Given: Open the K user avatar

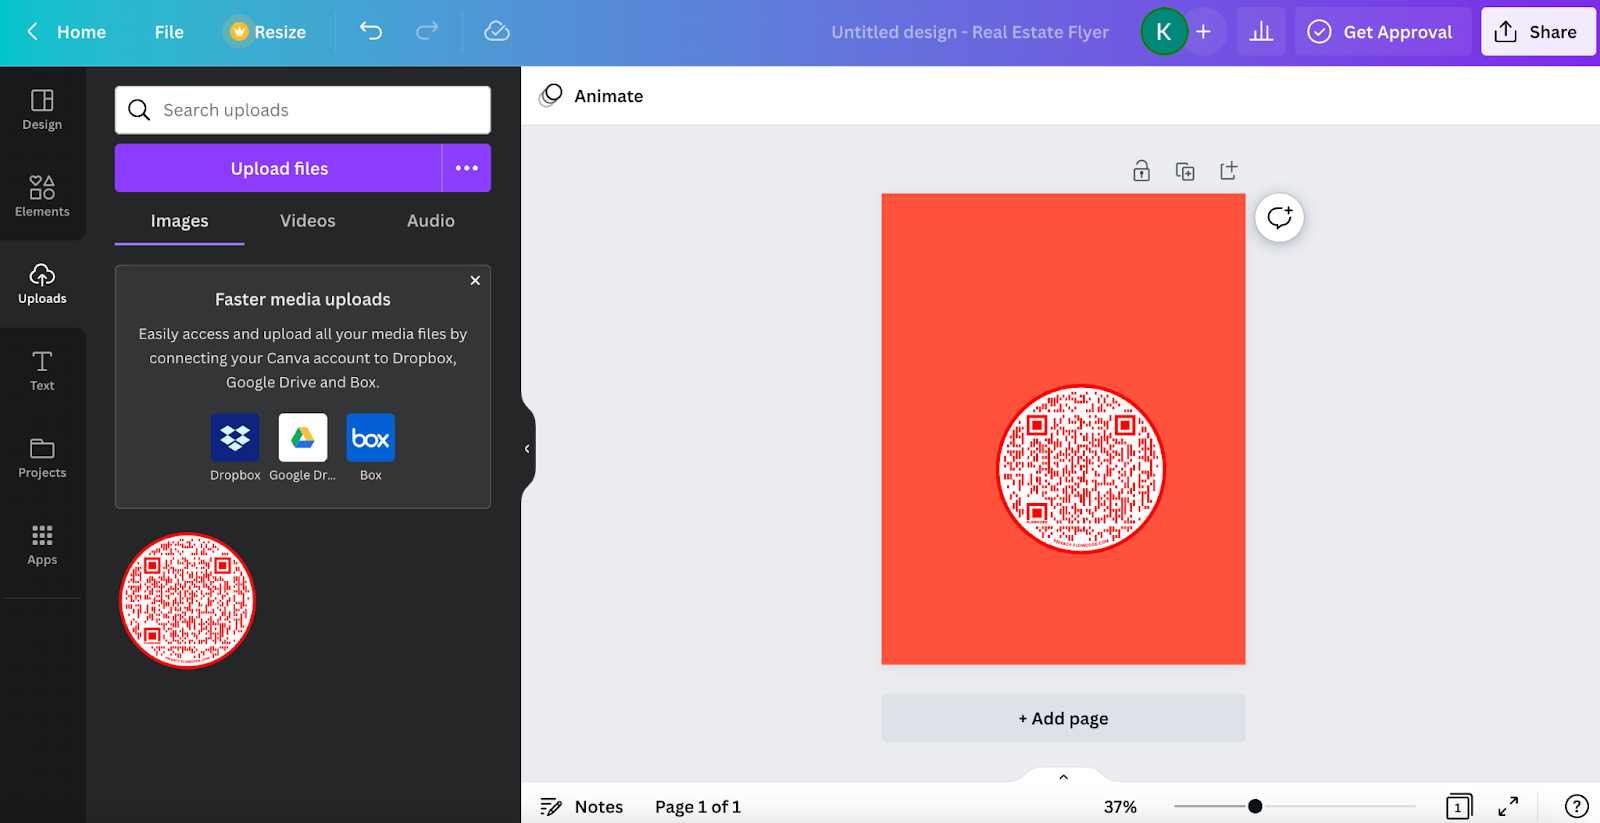Looking at the screenshot, I should click(1164, 32).
